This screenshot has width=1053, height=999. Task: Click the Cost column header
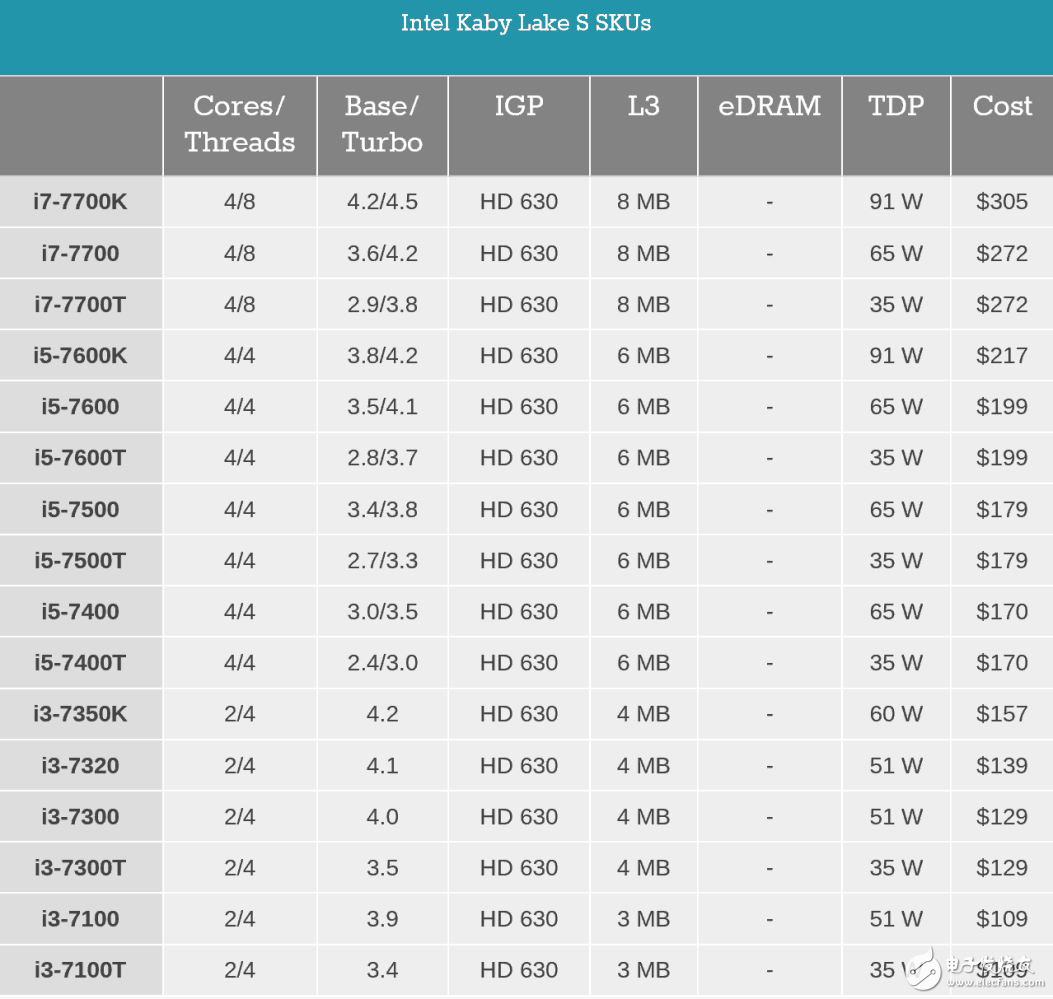1002,106
